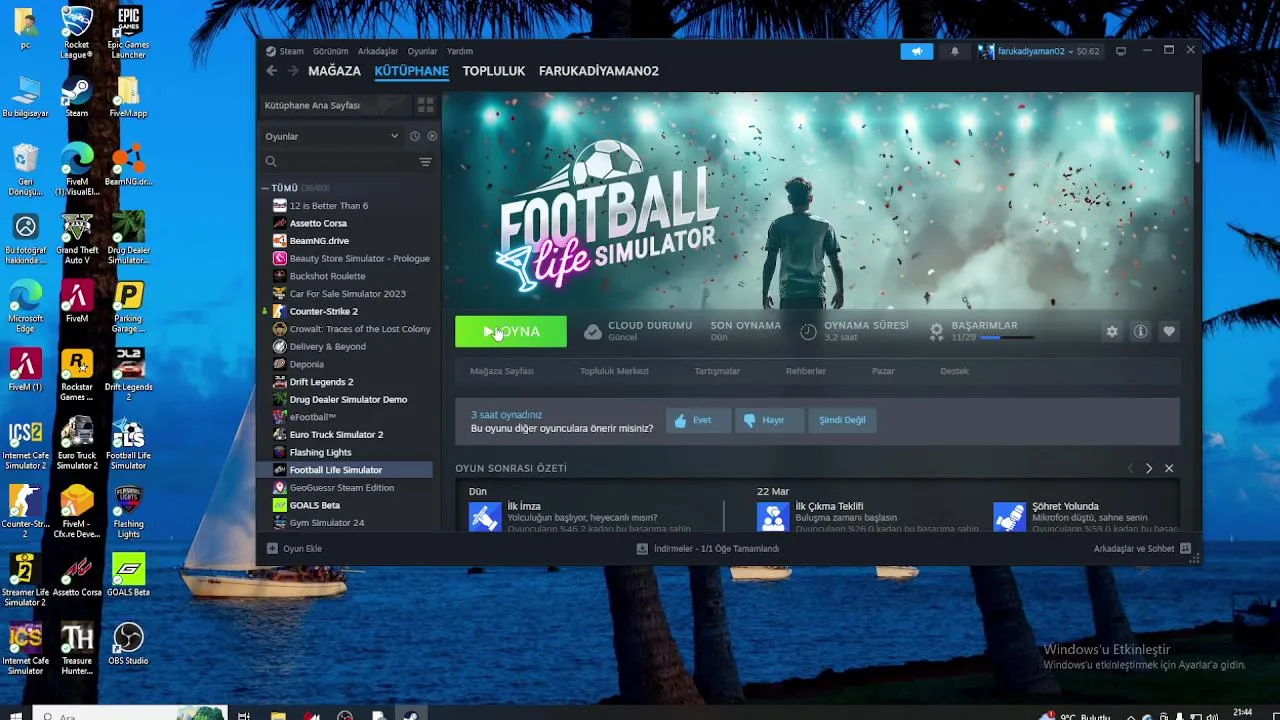The height and width of the screenshot is (720, 1280).
Task: Open Kütüphane Ana Sayfası
Action: click(x=336, y=105)
